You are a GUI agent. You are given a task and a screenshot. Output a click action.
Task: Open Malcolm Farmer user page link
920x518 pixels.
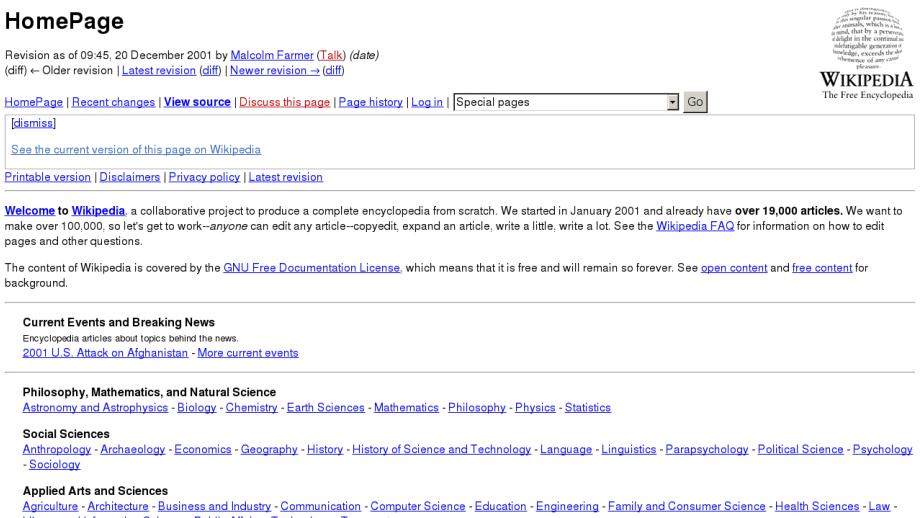[x=272, y=55]
